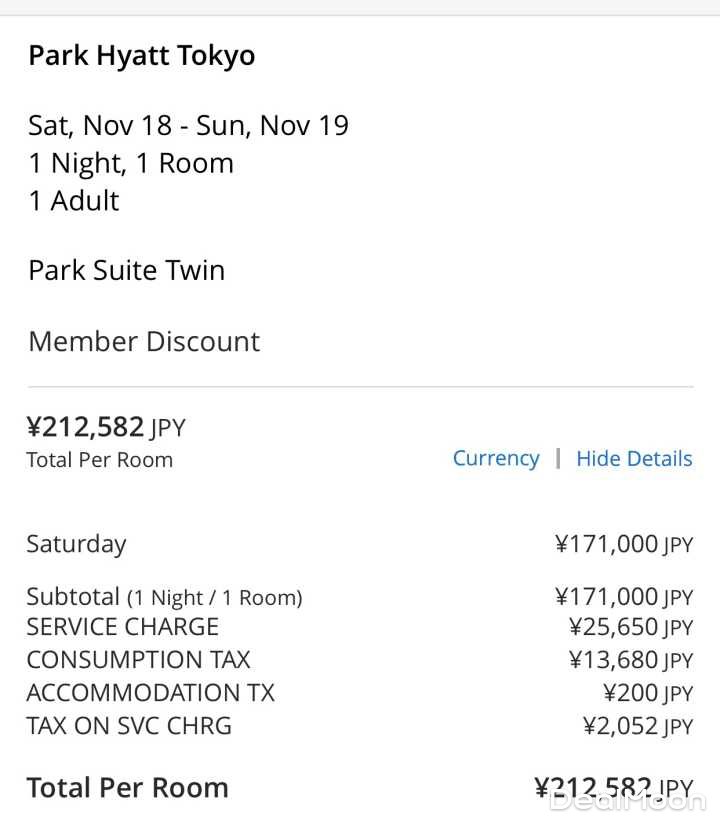Screen dimensions: 720x824
Task: Click the 1 Night, 1 Room text
Action: (x=130, y=163)
